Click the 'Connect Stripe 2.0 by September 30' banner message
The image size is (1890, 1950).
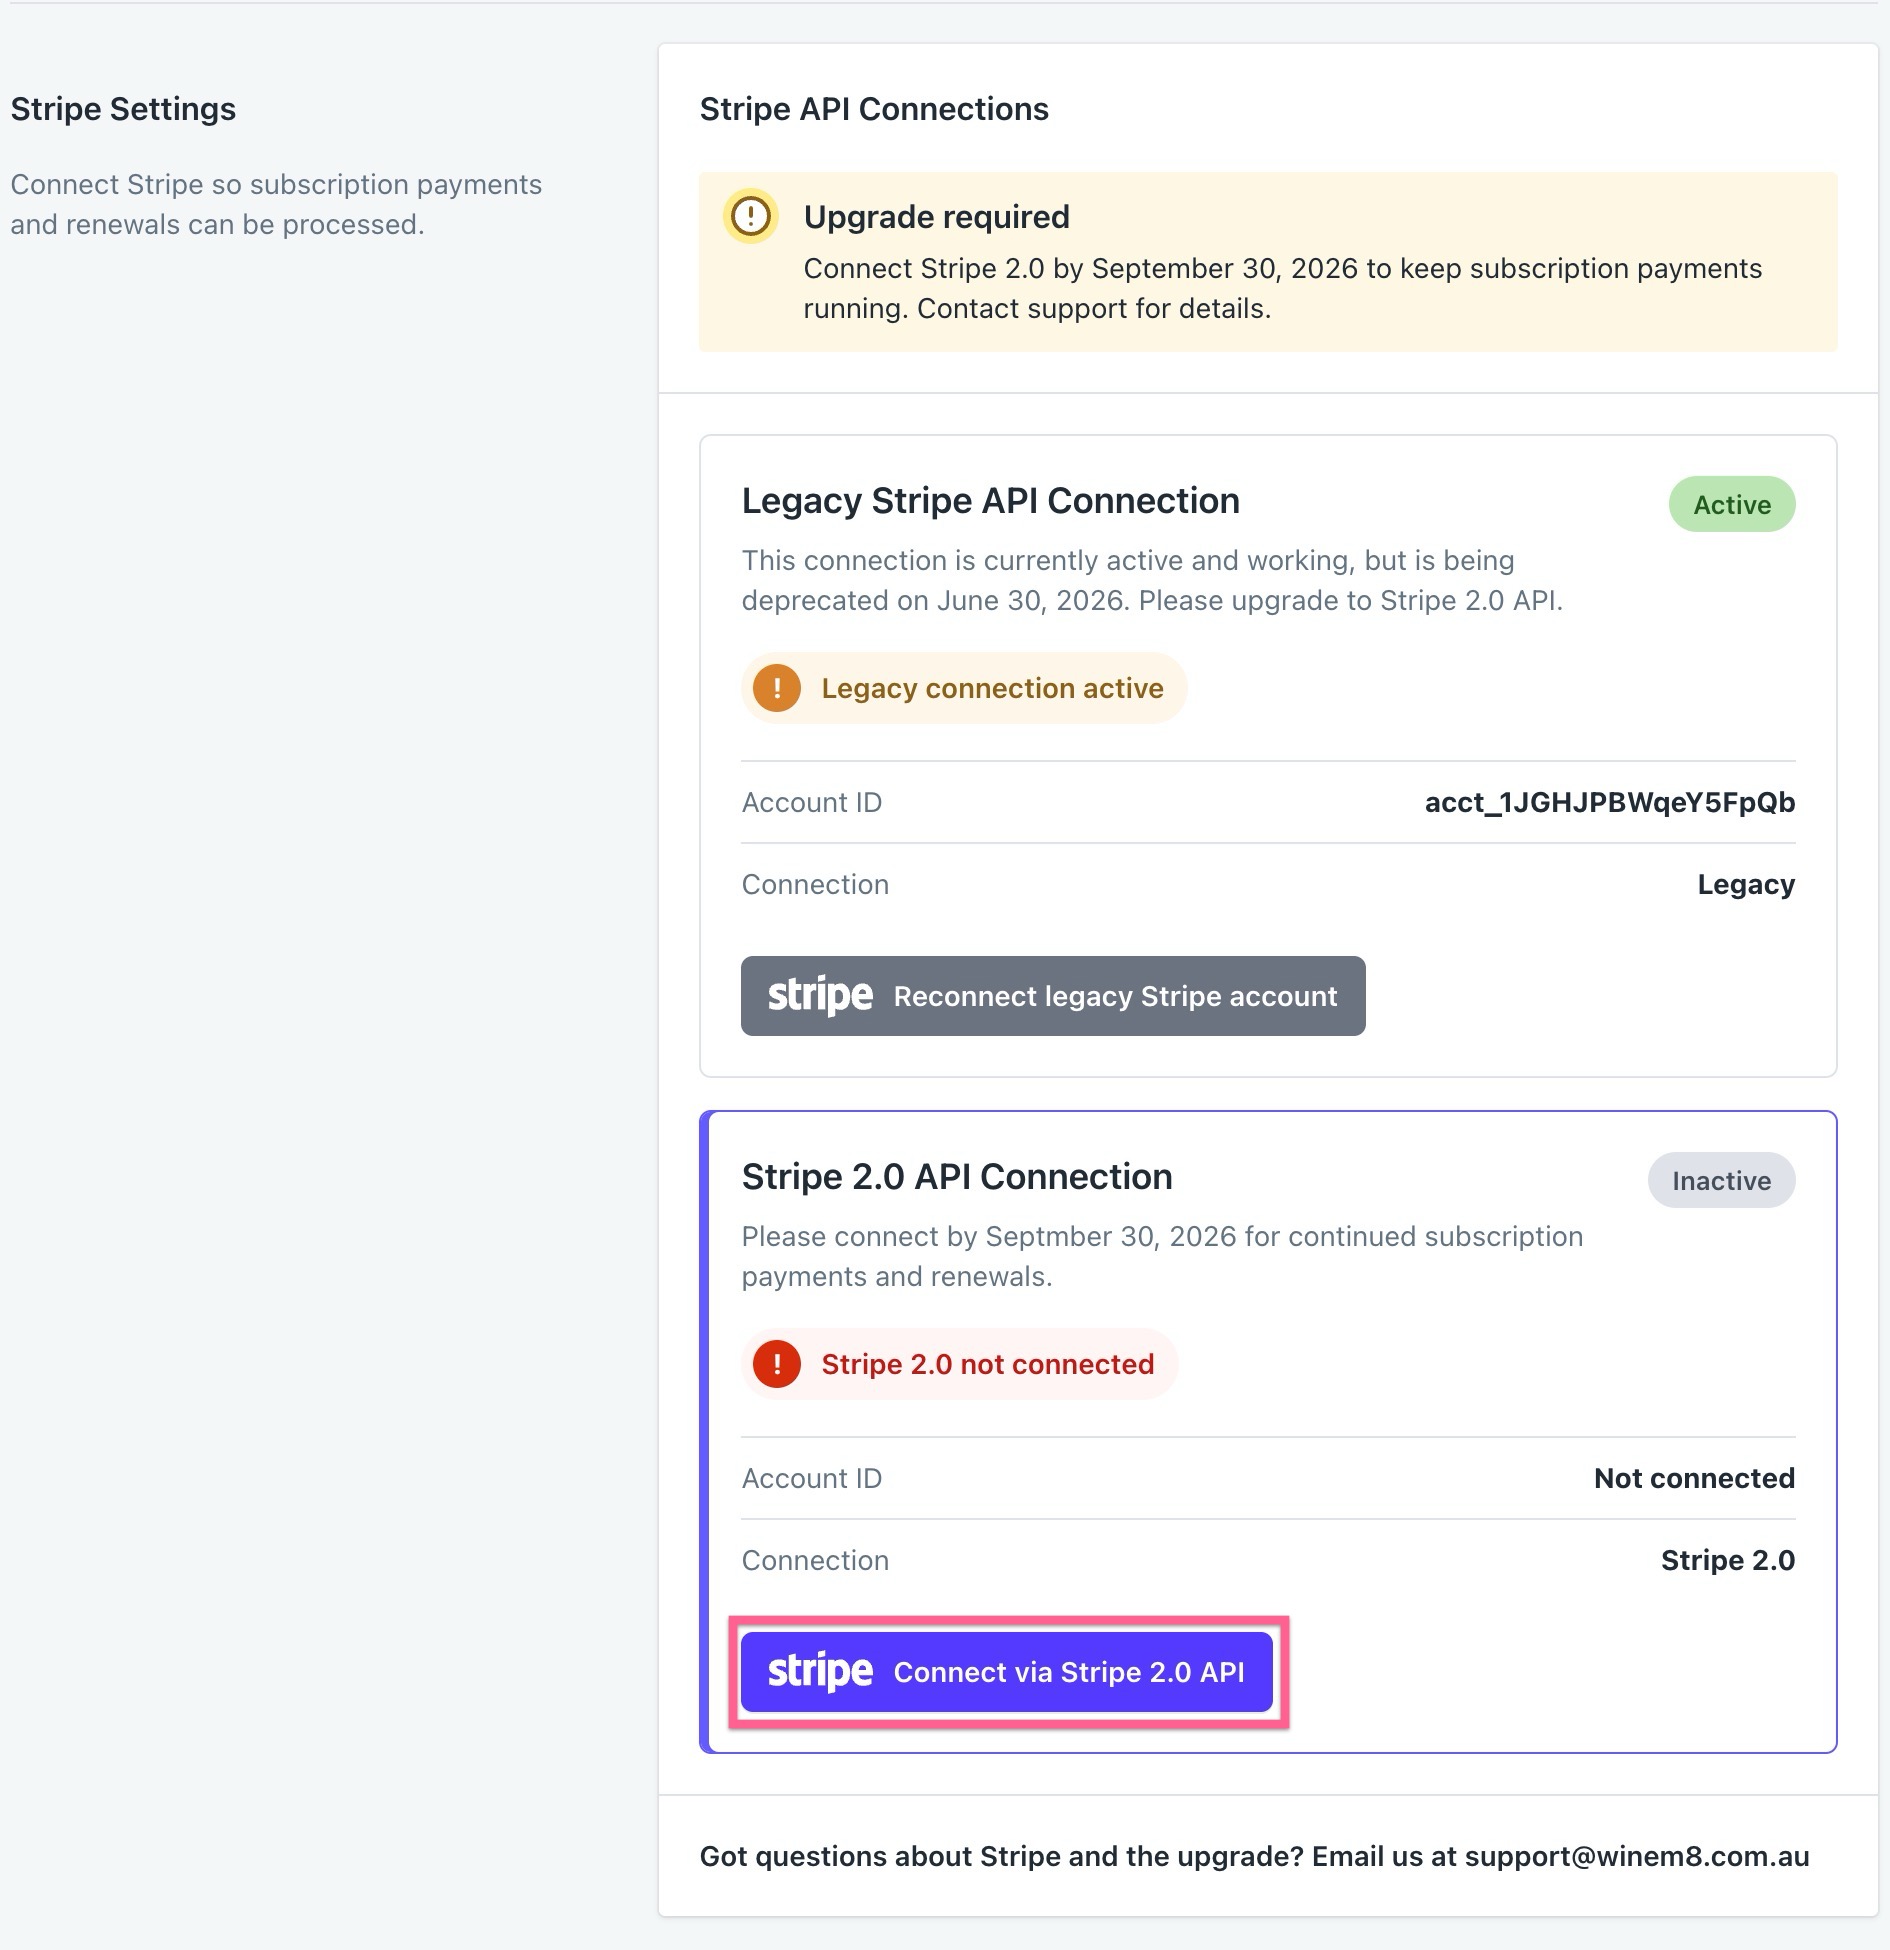click(x=1283, y=288)
